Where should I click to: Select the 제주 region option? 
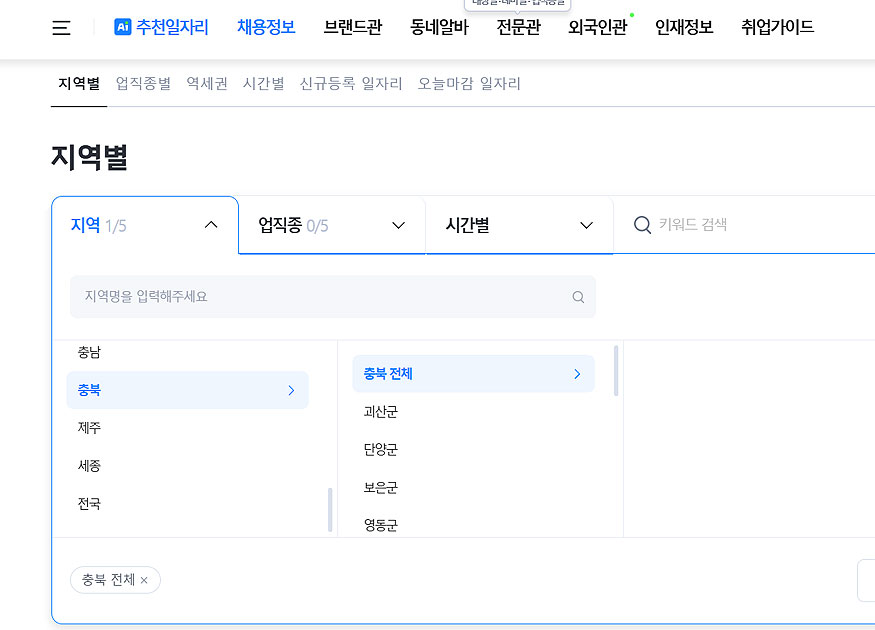(x=88, y=427)
